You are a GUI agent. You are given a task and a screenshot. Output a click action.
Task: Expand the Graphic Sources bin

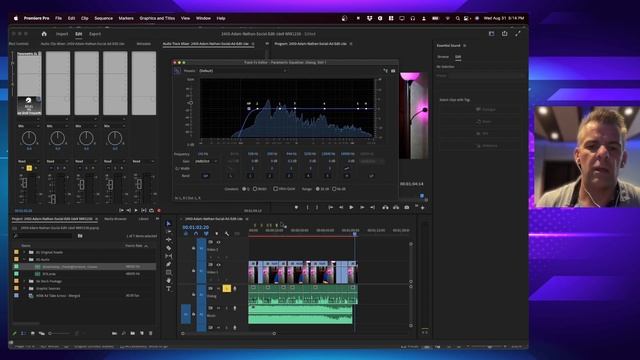coord(24,289)
